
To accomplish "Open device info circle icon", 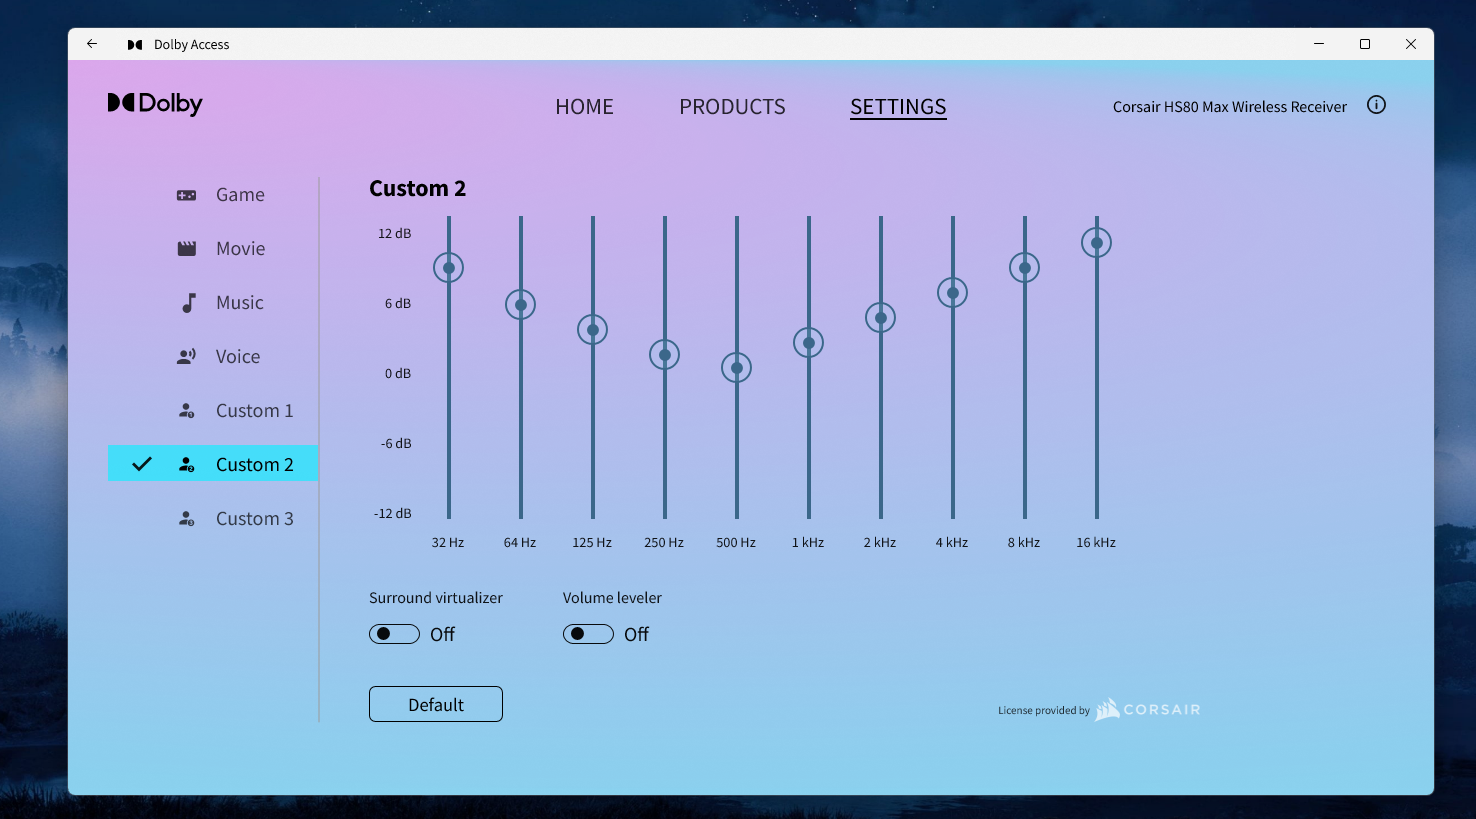I will click(x=1376, y=105).
